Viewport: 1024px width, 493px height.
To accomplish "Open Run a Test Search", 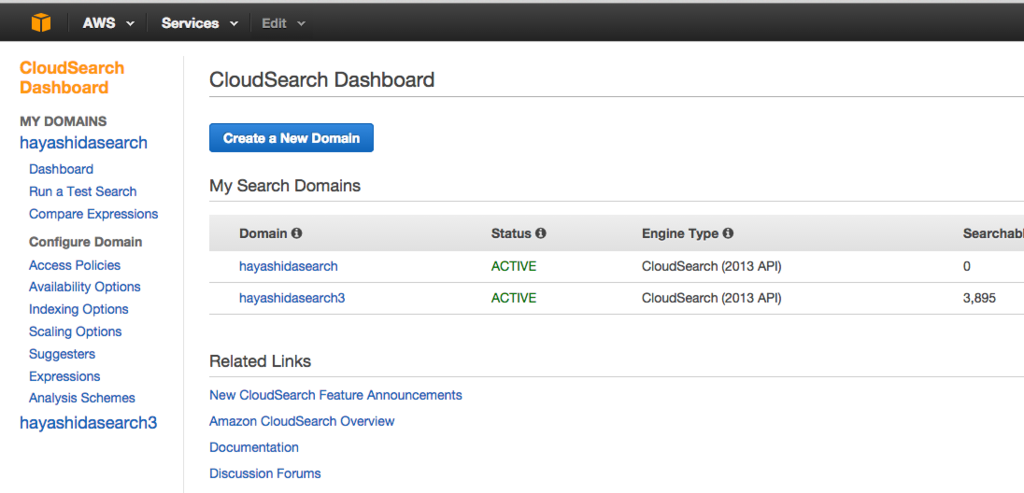I will (83, 191).
